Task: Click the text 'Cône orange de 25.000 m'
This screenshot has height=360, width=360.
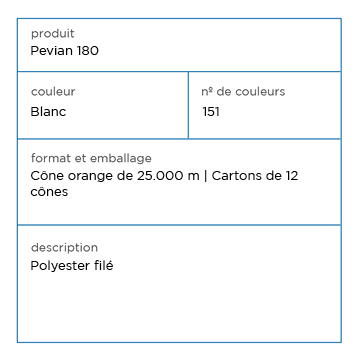Action: click(115, 176)
